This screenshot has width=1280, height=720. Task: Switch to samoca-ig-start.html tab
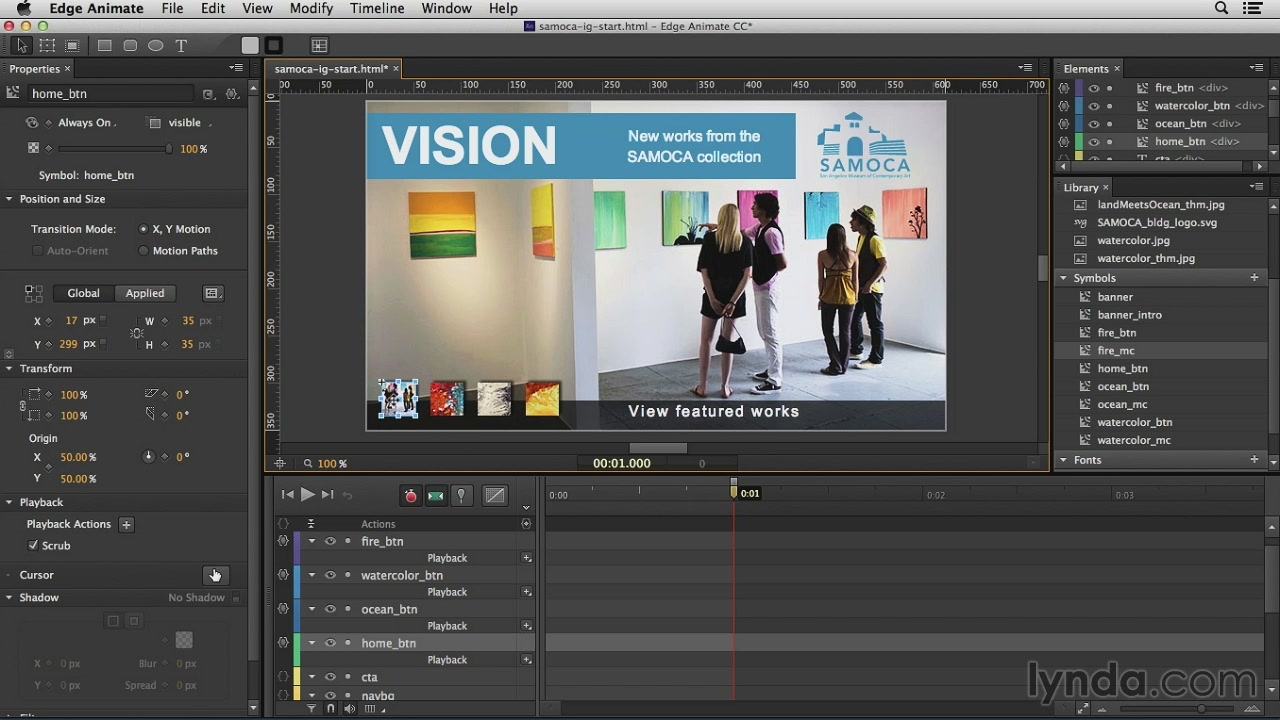331,69
